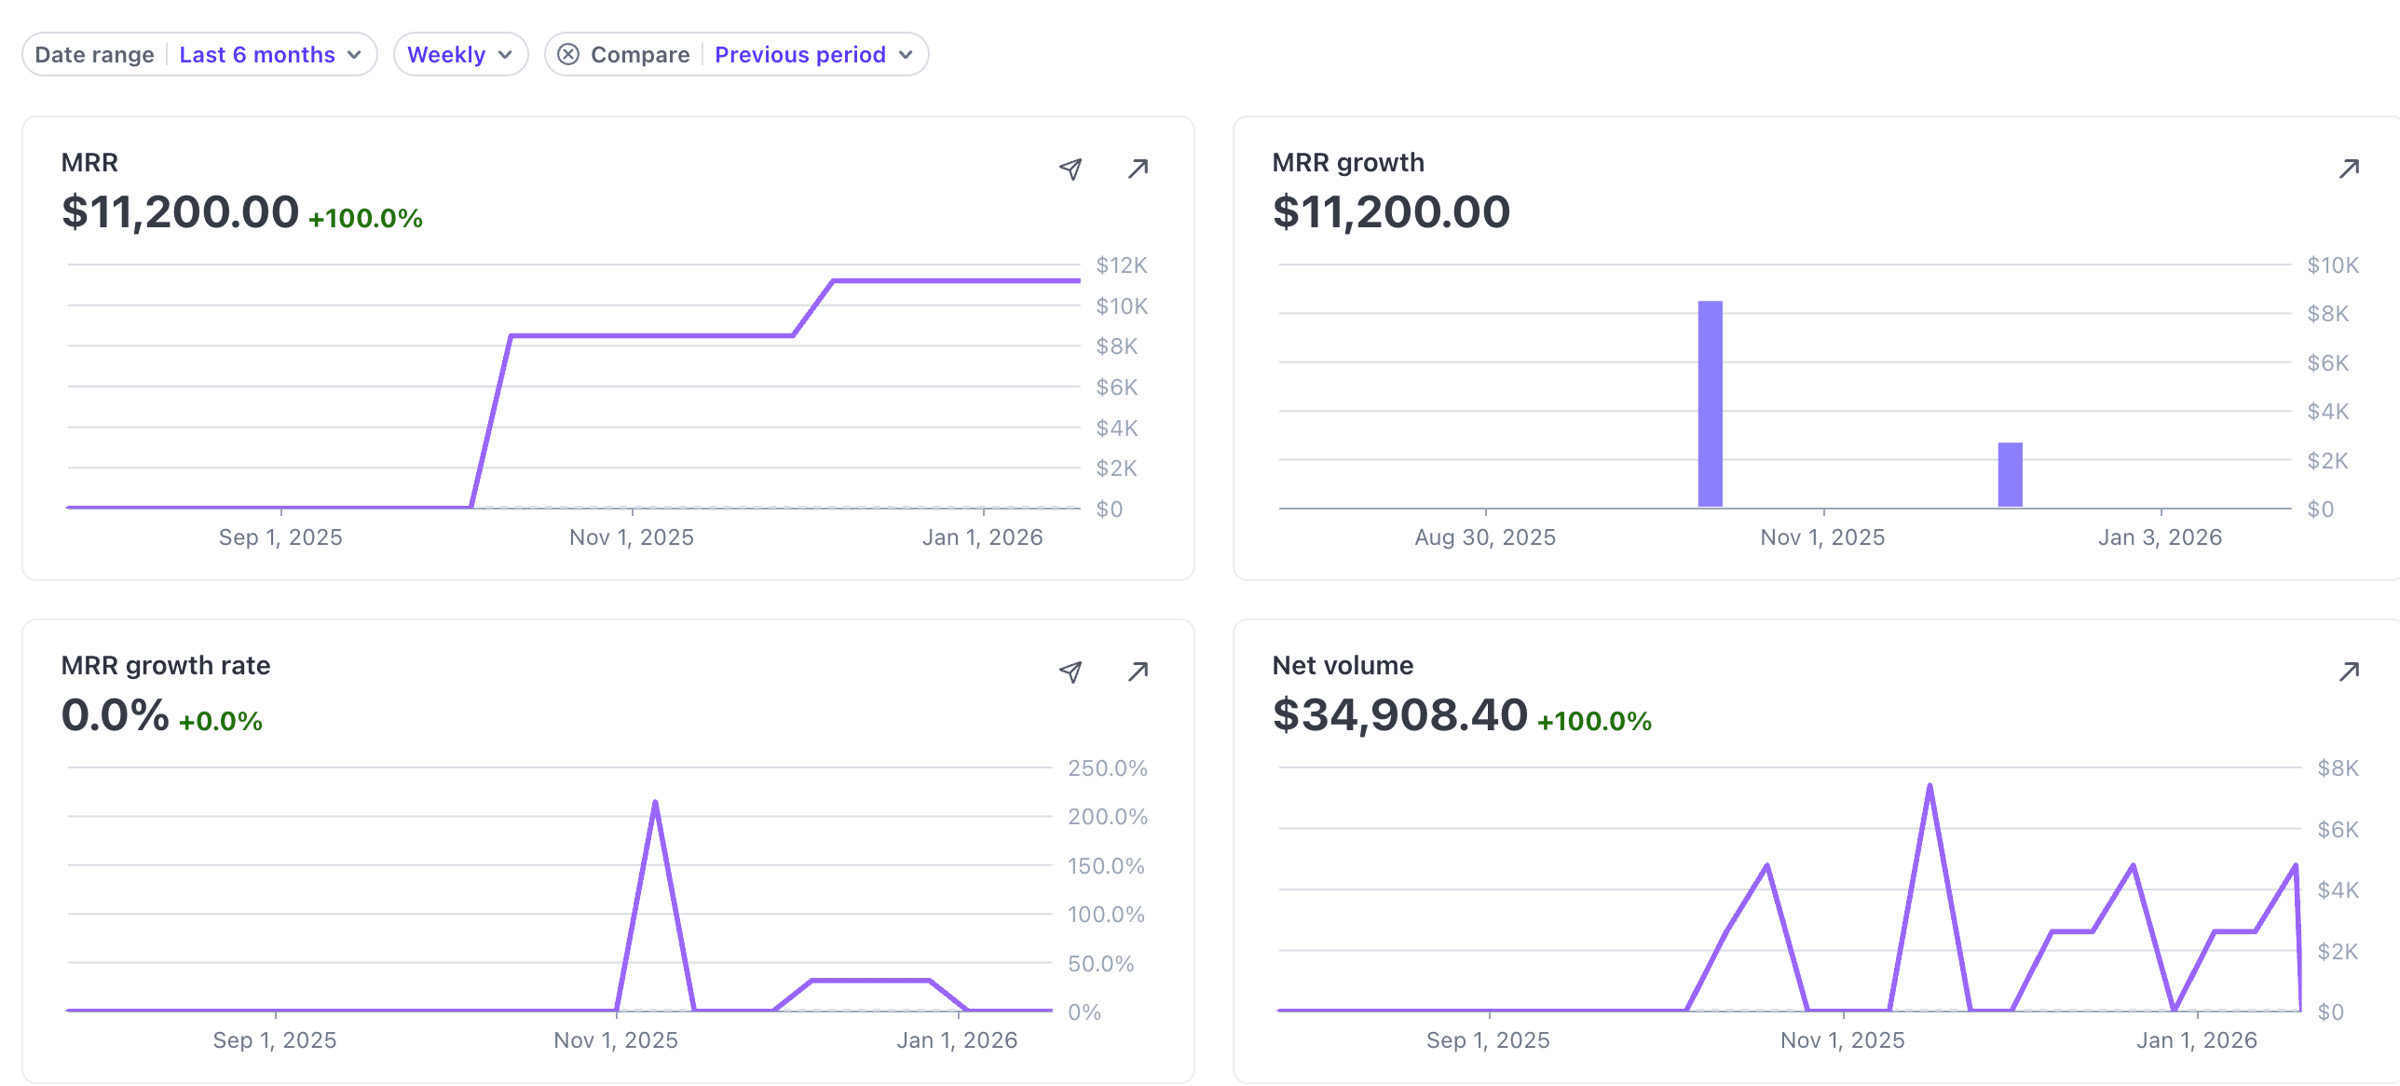Click the 200% peak on growth rate chart
The height and width of the screenshot is (1086, 2400).
[655, 803]
